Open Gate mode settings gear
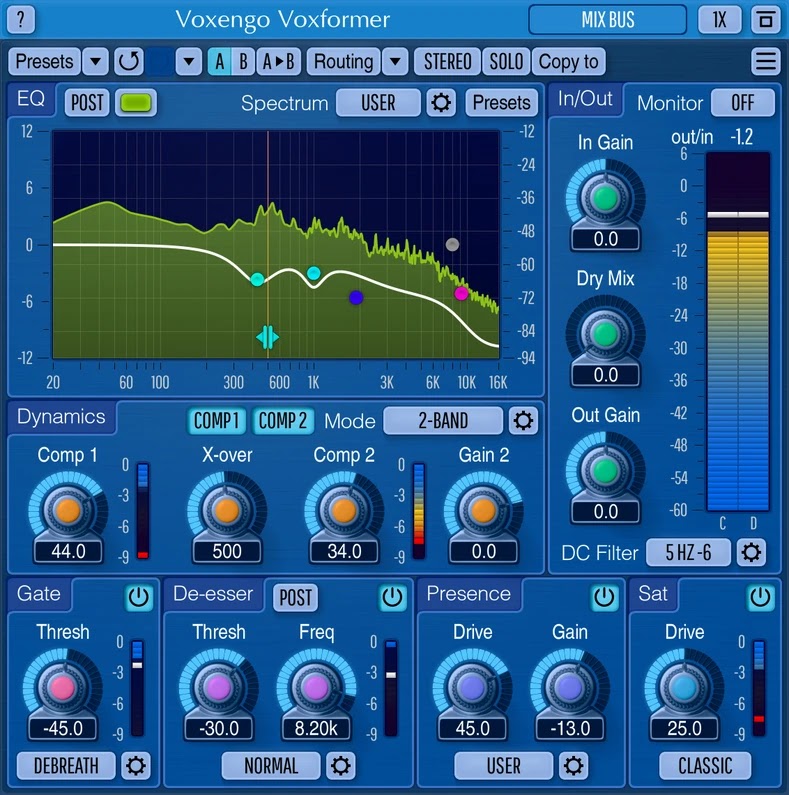The width and height of the screenshot is (789, 795). coord(135,765)
